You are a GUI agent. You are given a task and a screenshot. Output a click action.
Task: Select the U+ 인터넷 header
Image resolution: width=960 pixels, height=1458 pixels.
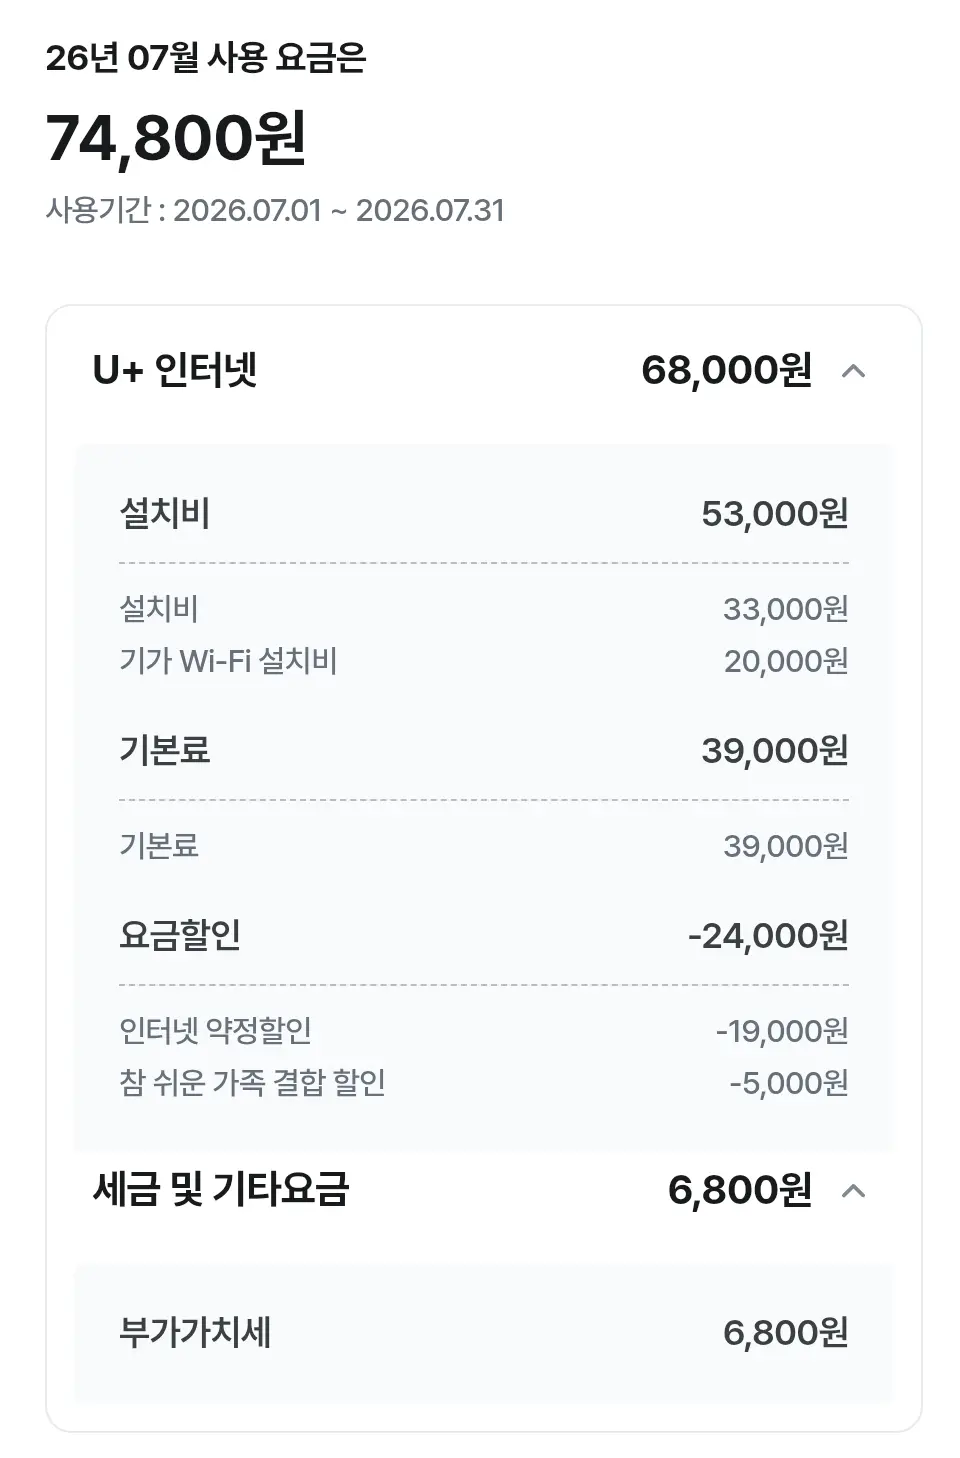(x=483, y=371)
